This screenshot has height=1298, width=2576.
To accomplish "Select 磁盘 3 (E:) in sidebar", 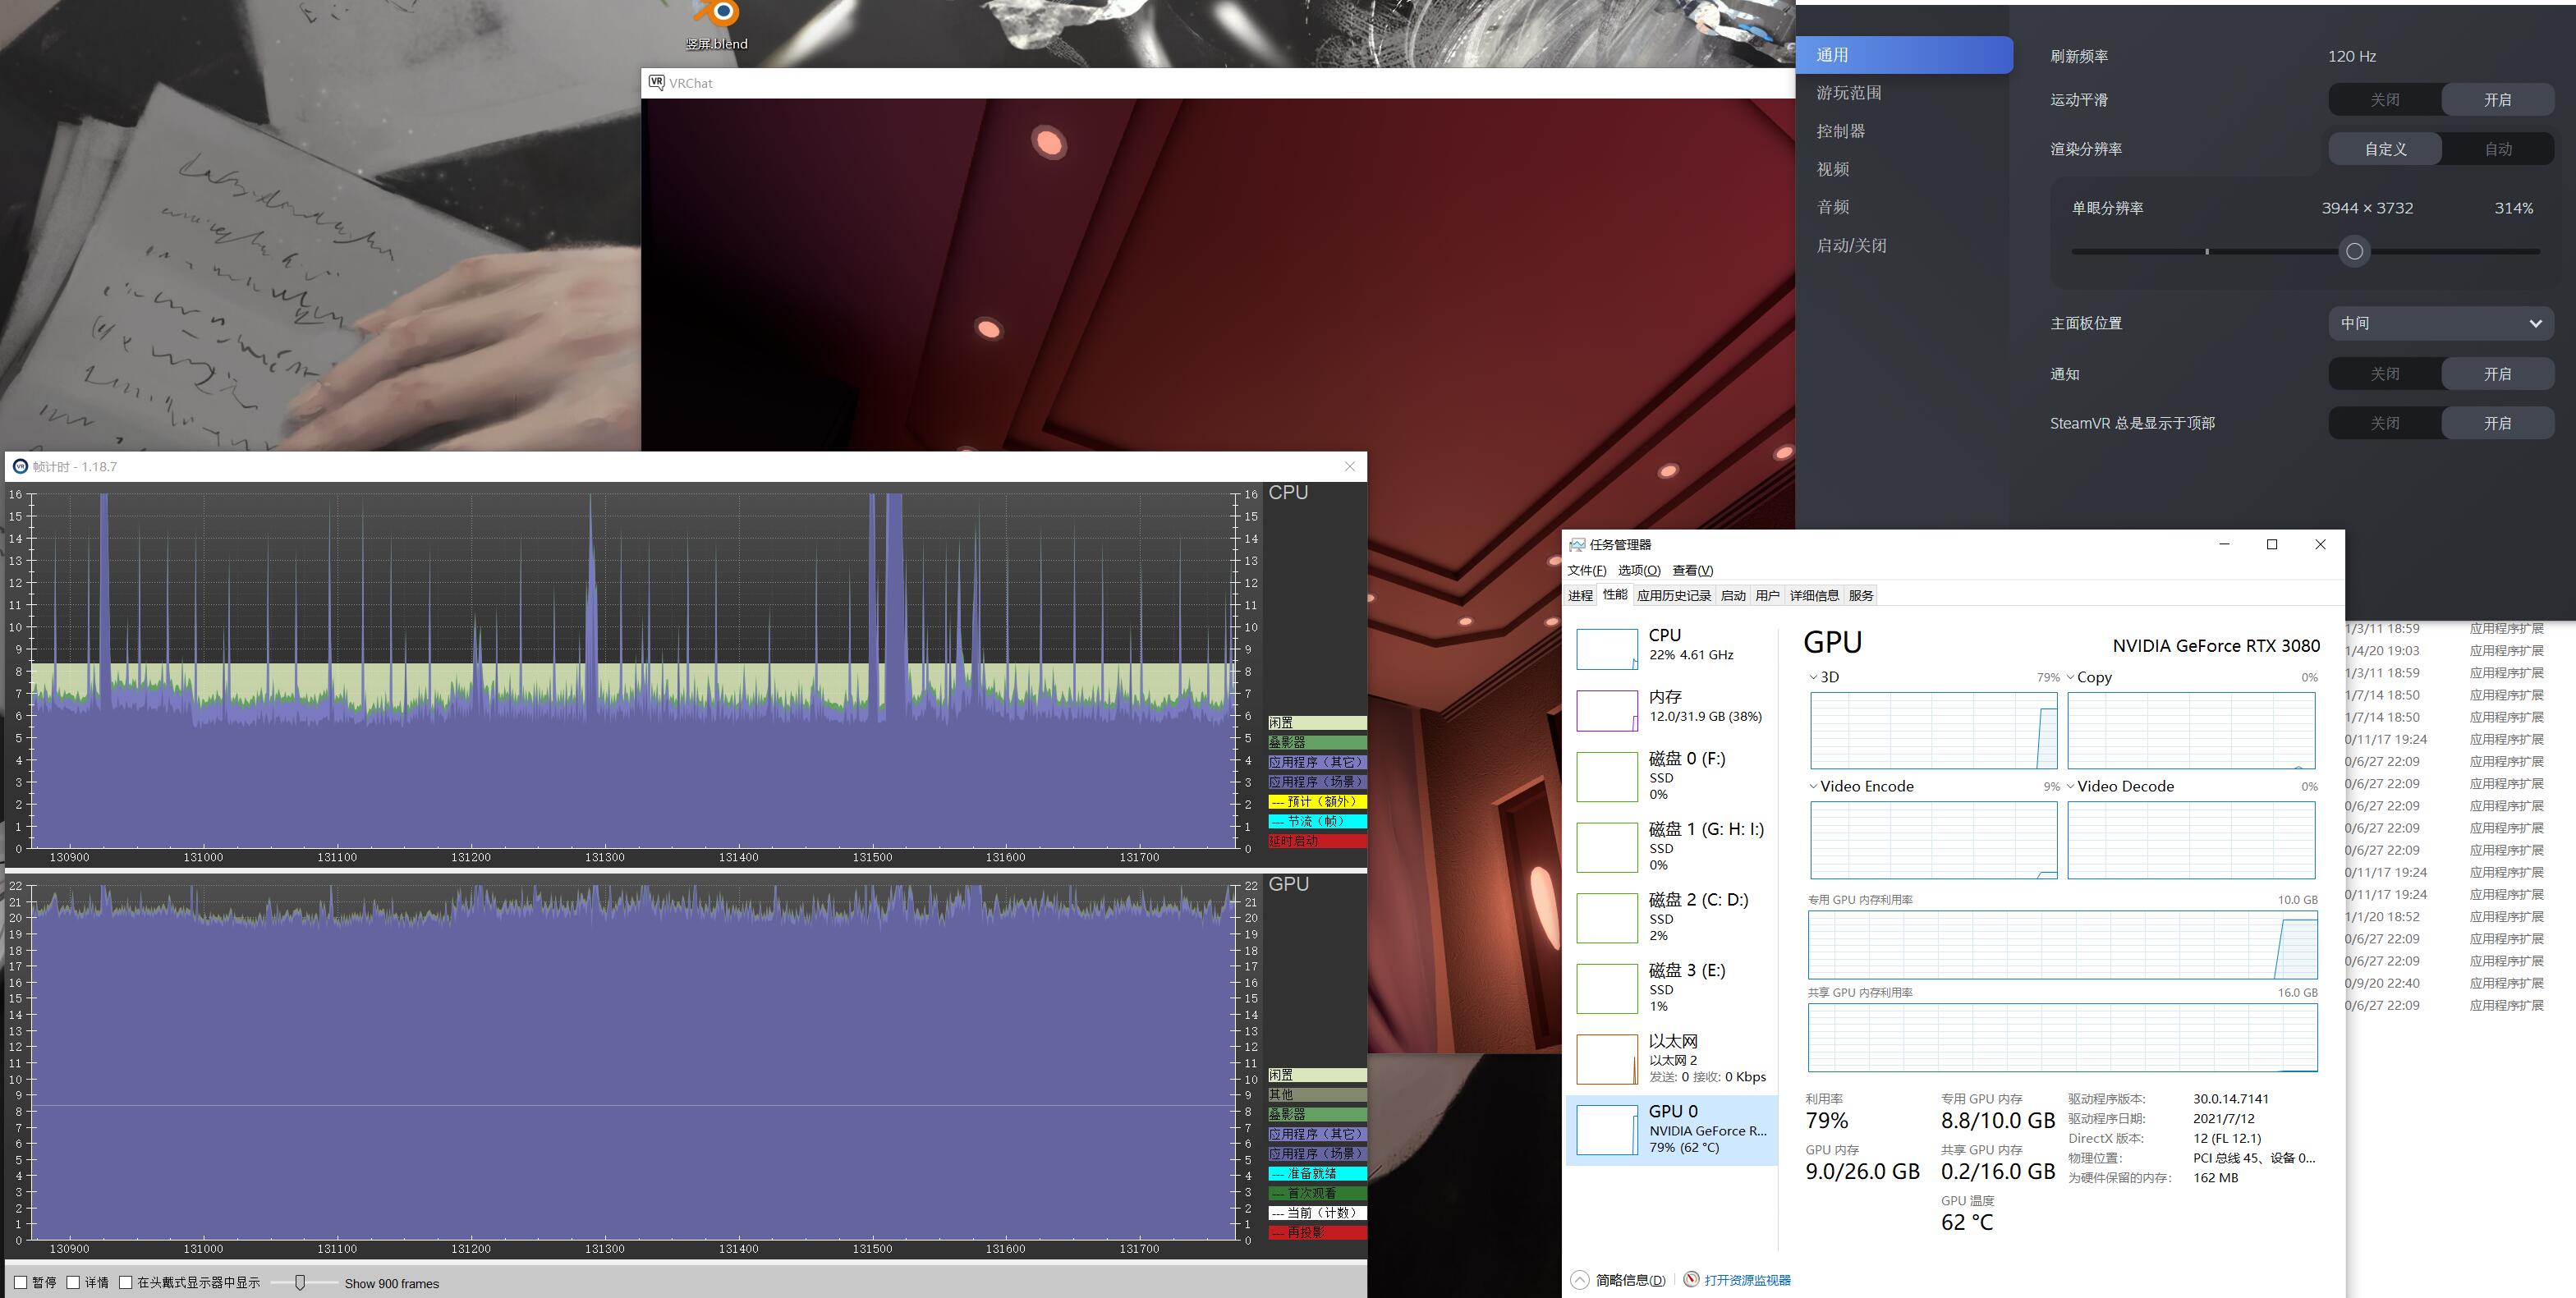I will tap(1672, 987).
